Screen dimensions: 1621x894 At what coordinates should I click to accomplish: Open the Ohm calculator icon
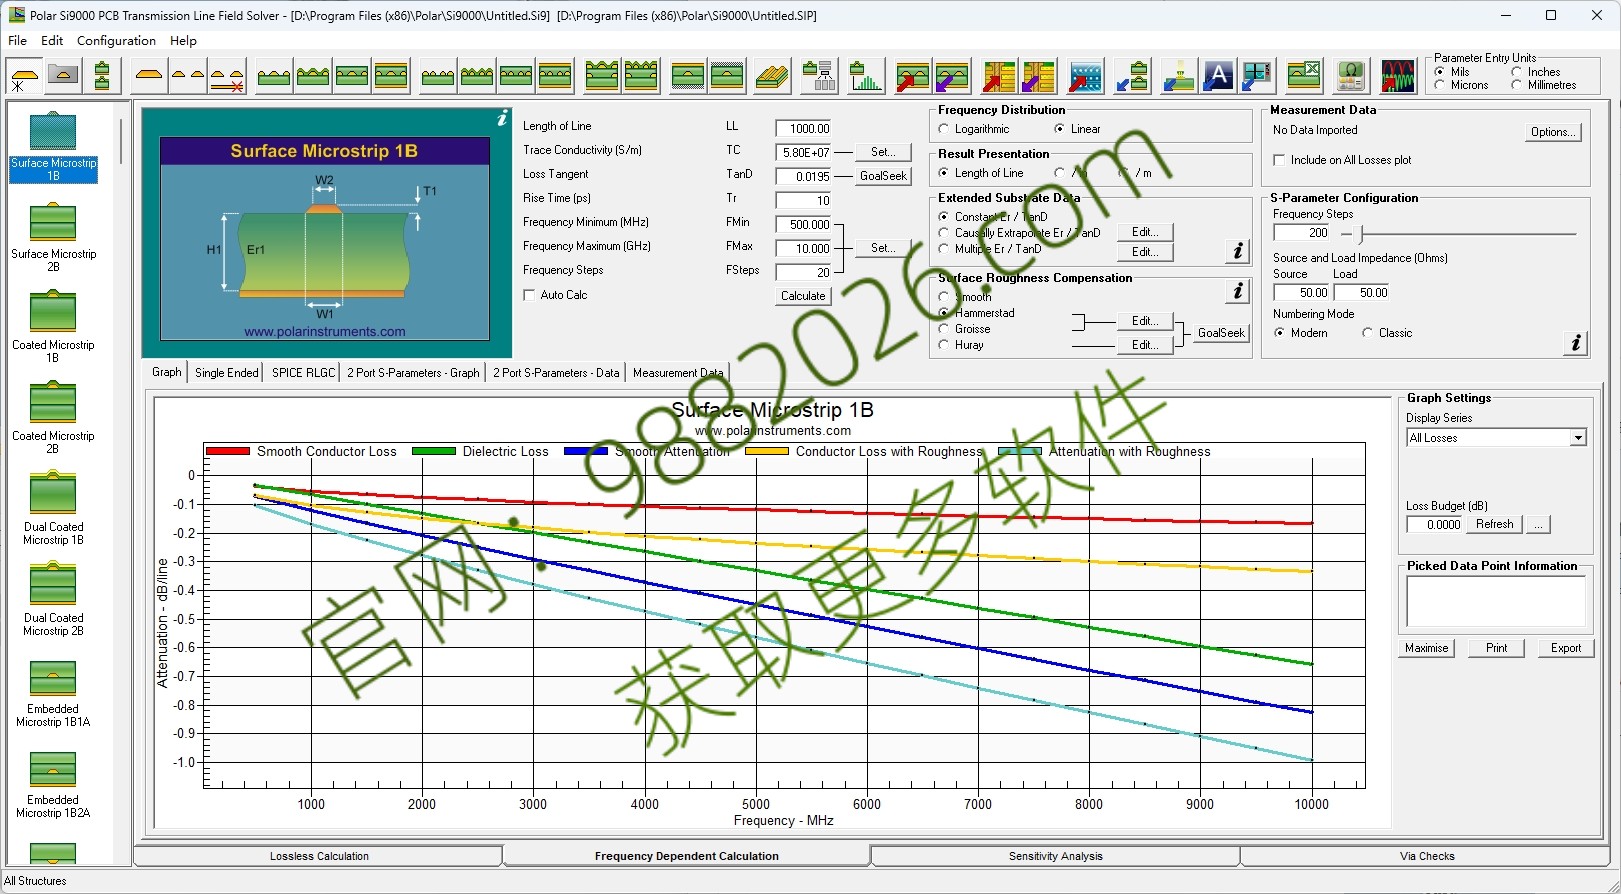point(1351,76)
